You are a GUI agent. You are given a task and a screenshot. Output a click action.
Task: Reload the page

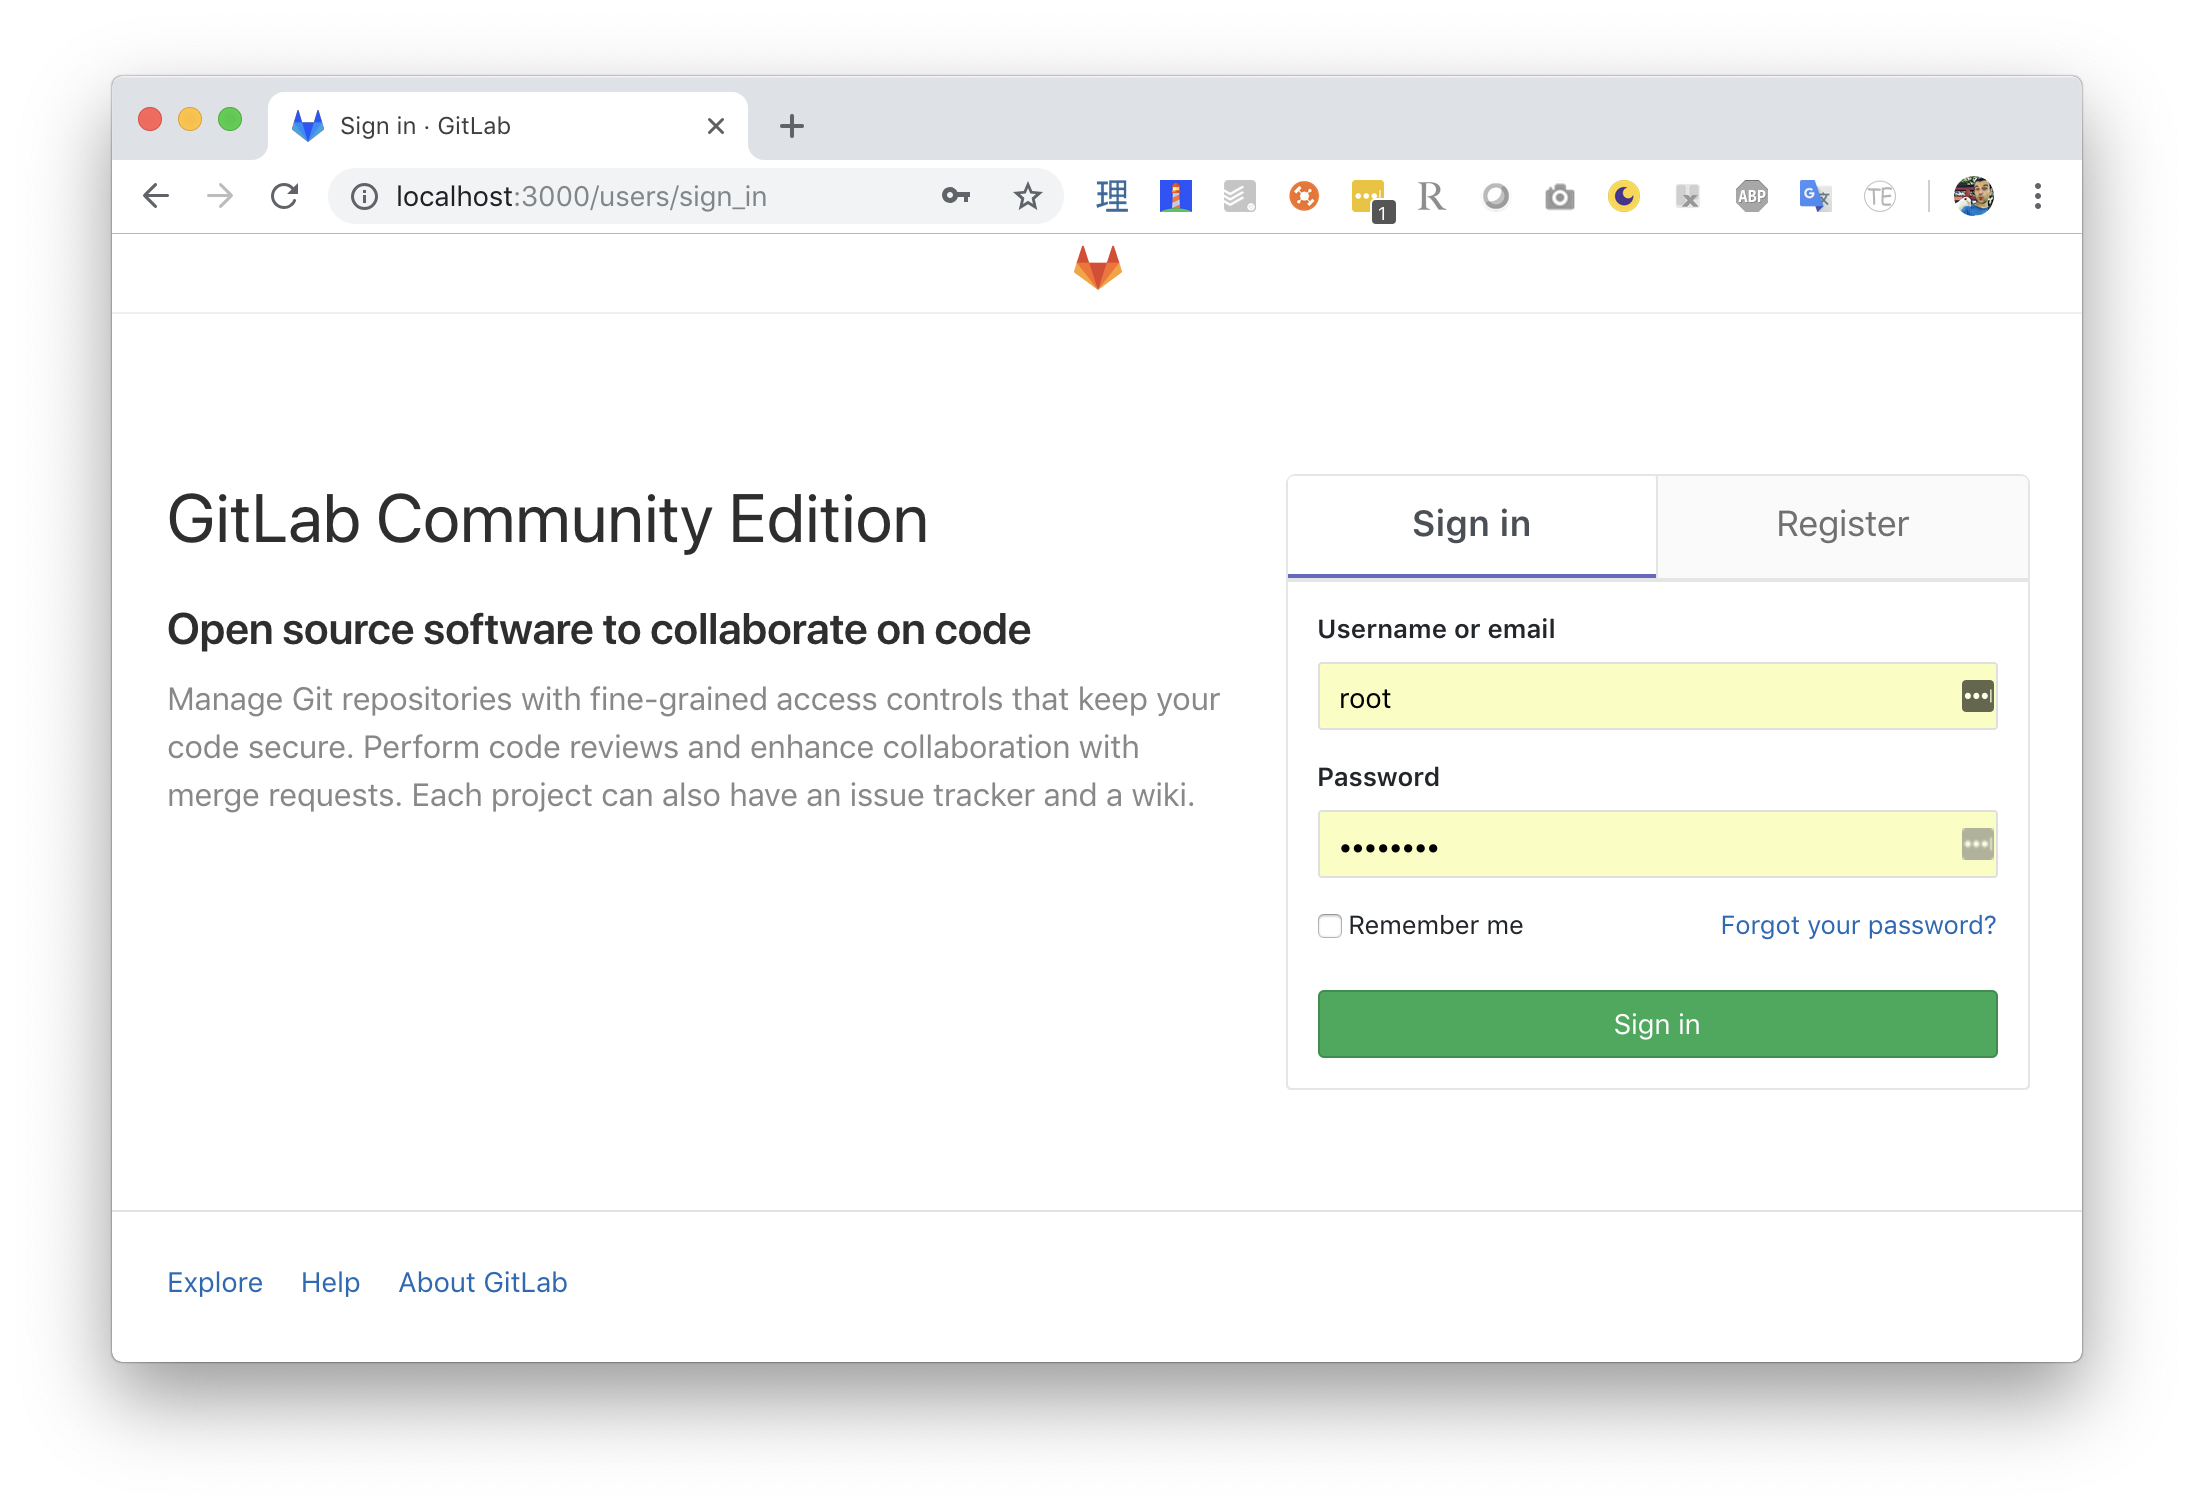tap(285, 196)
